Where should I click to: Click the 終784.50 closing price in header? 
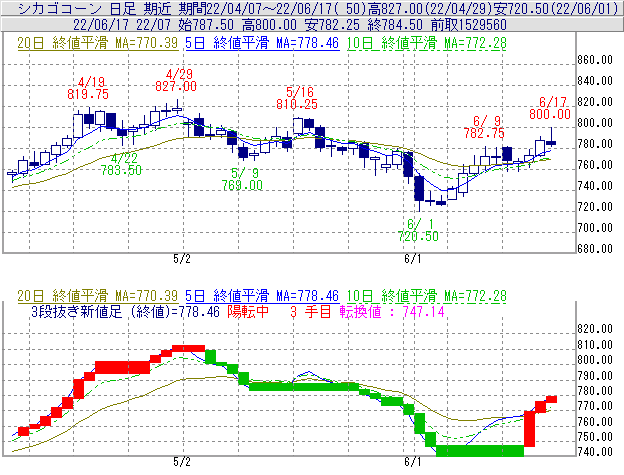[395, 25]
